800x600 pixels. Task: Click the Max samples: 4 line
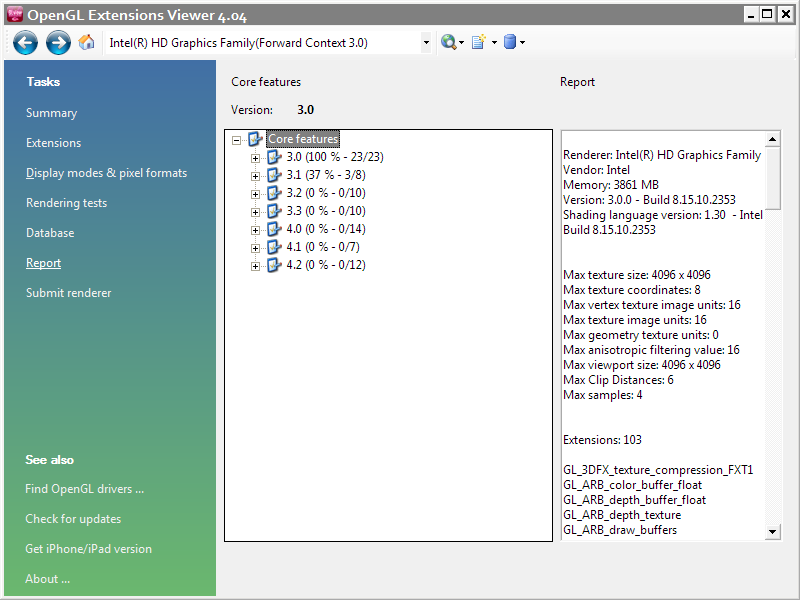click(603, 395)
